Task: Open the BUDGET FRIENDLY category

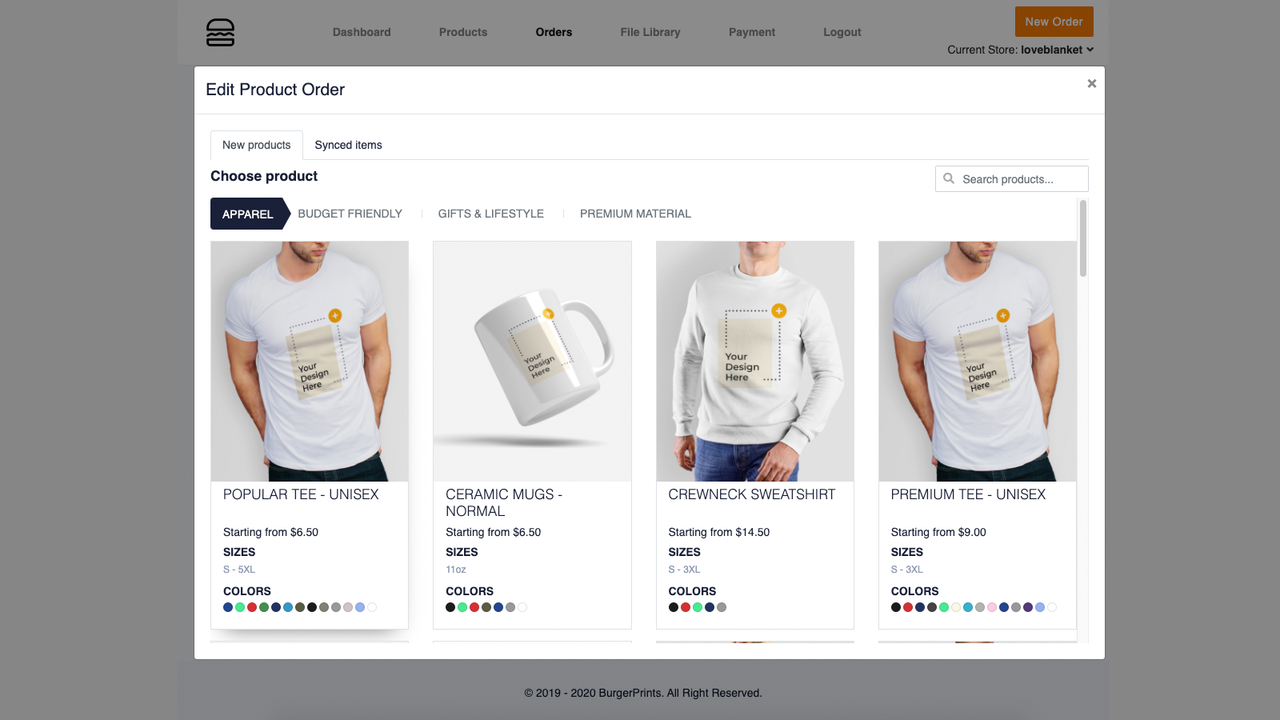Action: (x=350, y=213)
